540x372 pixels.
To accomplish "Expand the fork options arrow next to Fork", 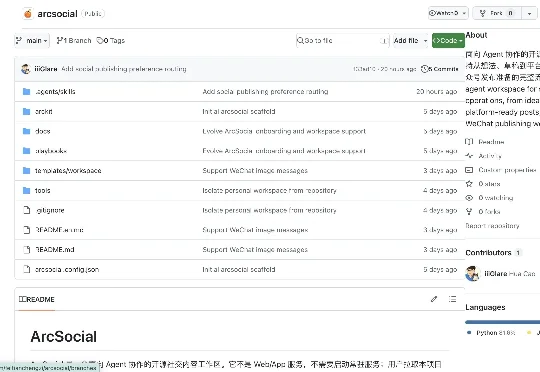I will coord(529,13).
